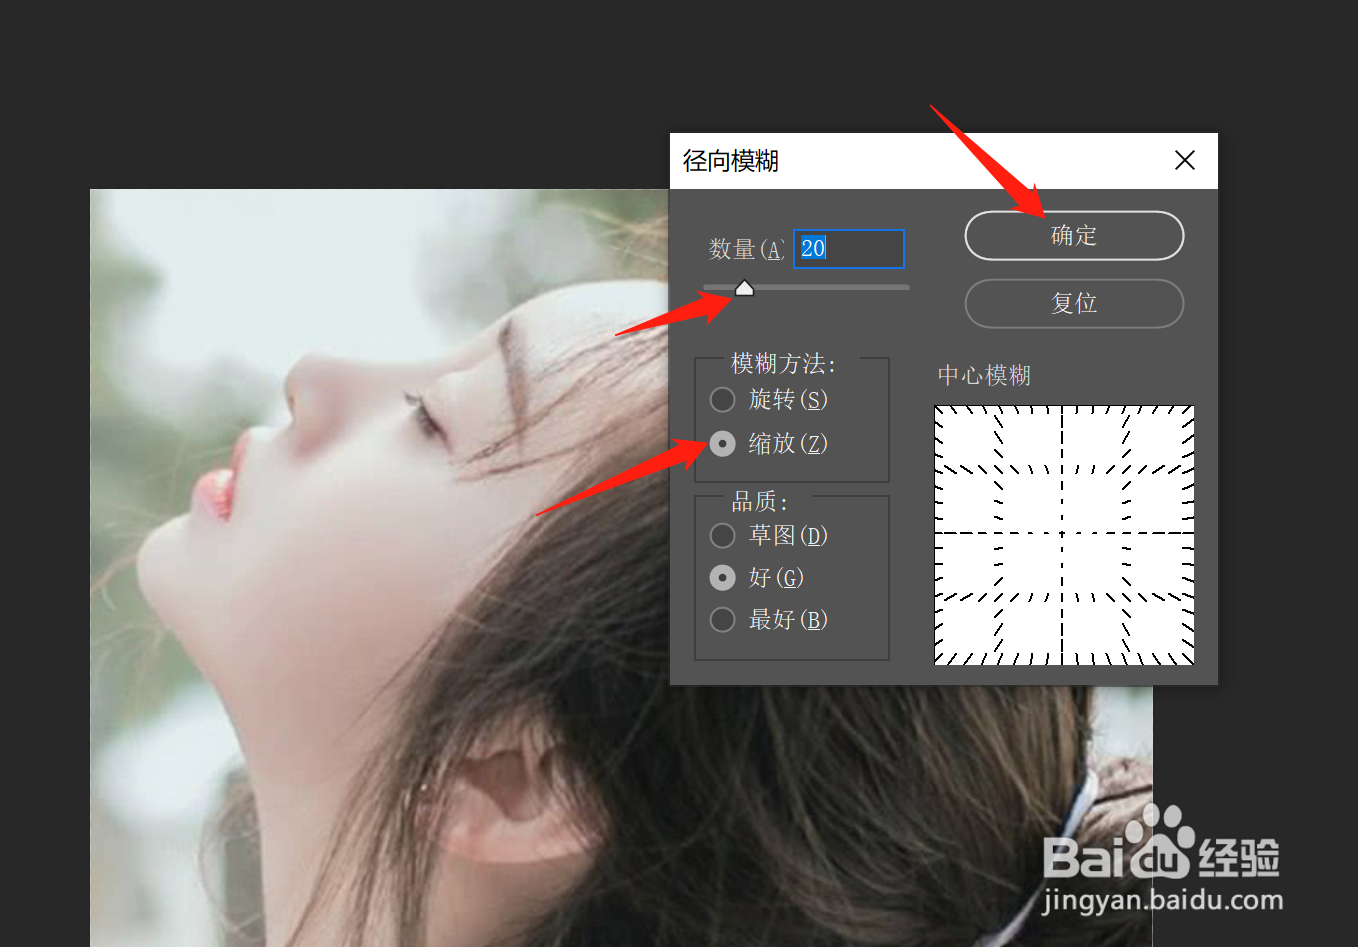The width and height of the screenshot is (1358, 947).
Task: Choose 草图(D) draft quality
Action: pos(769,536)
